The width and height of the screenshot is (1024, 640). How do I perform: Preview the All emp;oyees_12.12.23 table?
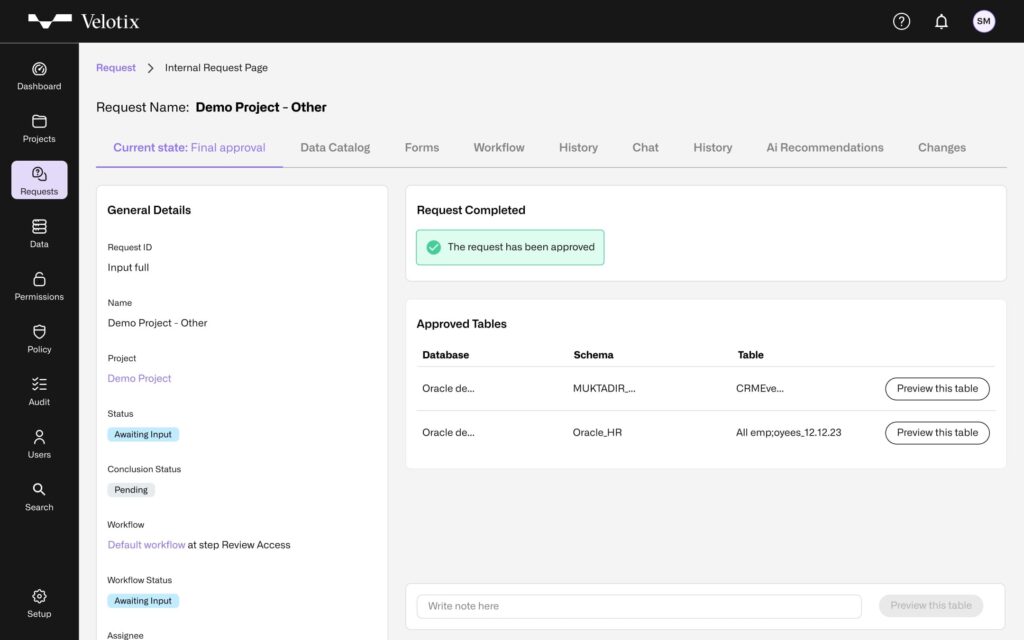click(937, 433)
